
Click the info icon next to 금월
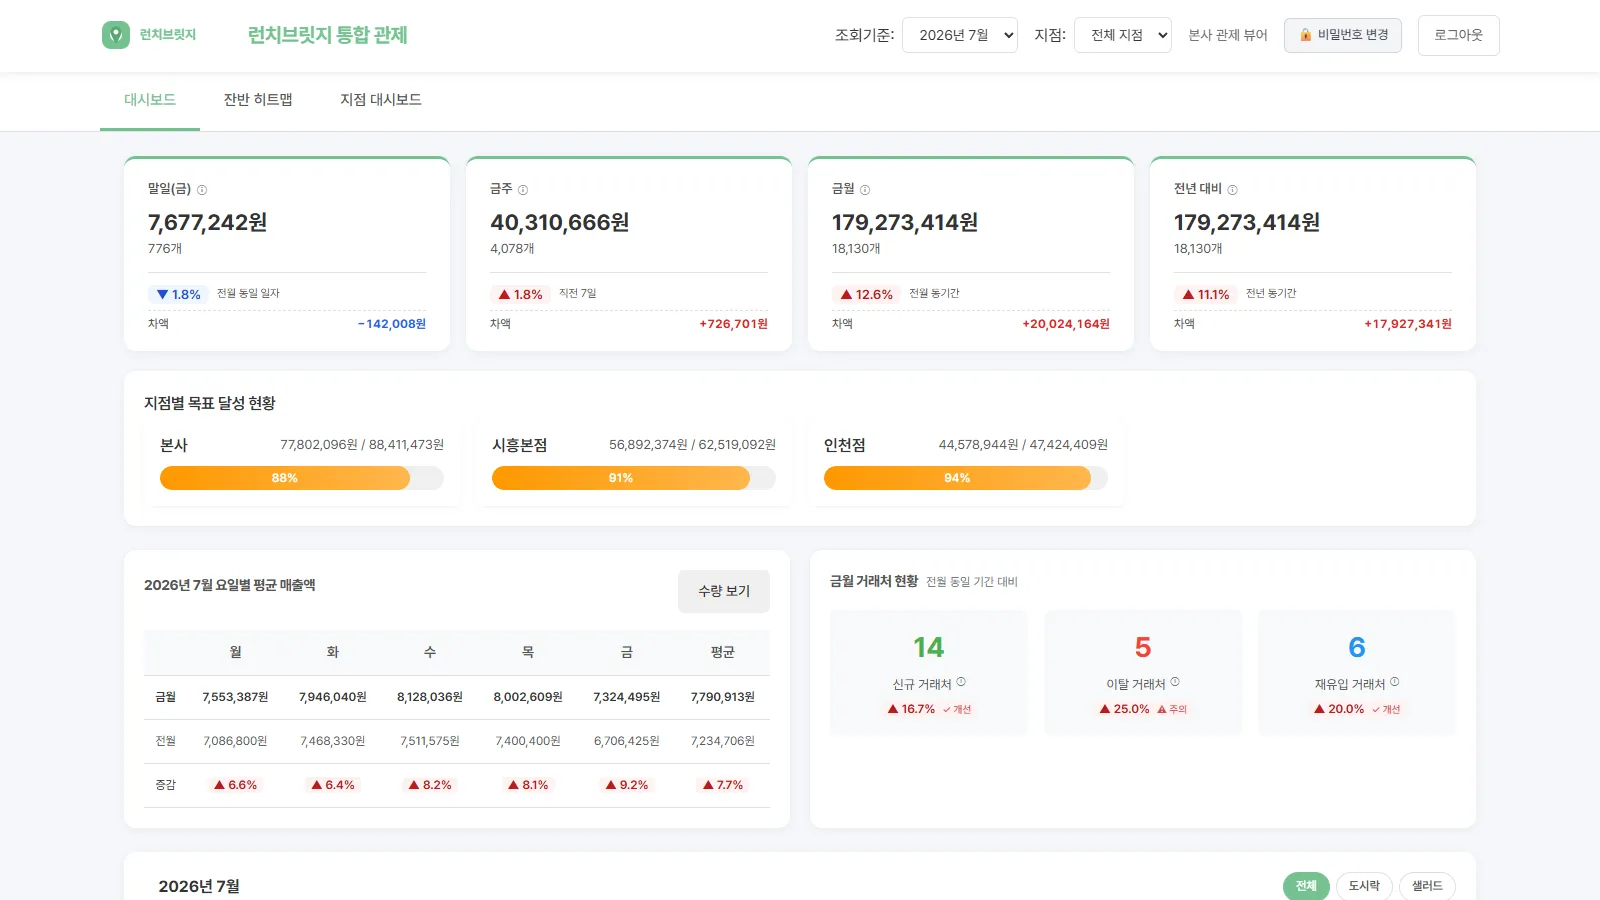click(865, 190)
